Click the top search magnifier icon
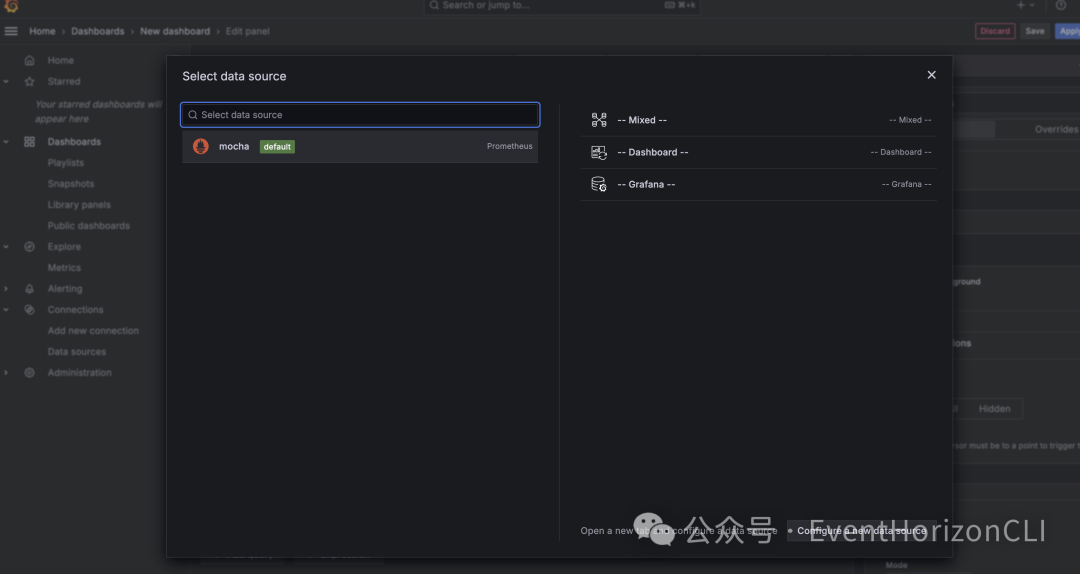This screenshot has height=574, width=1080. 434,6
